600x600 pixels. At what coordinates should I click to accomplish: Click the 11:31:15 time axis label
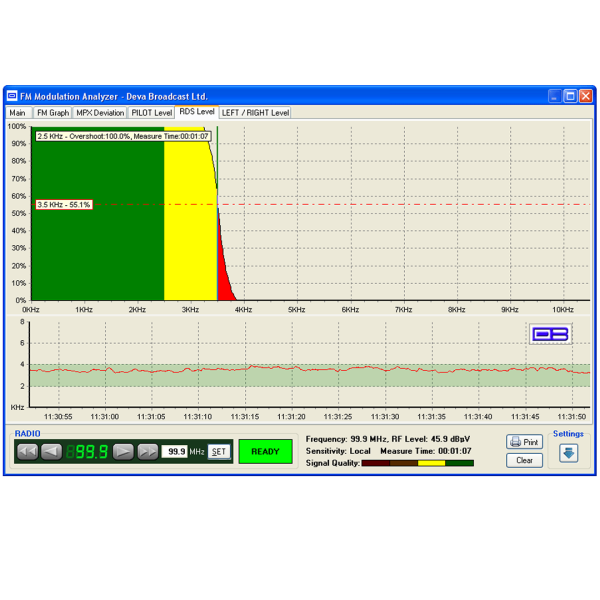coord(245,416)
